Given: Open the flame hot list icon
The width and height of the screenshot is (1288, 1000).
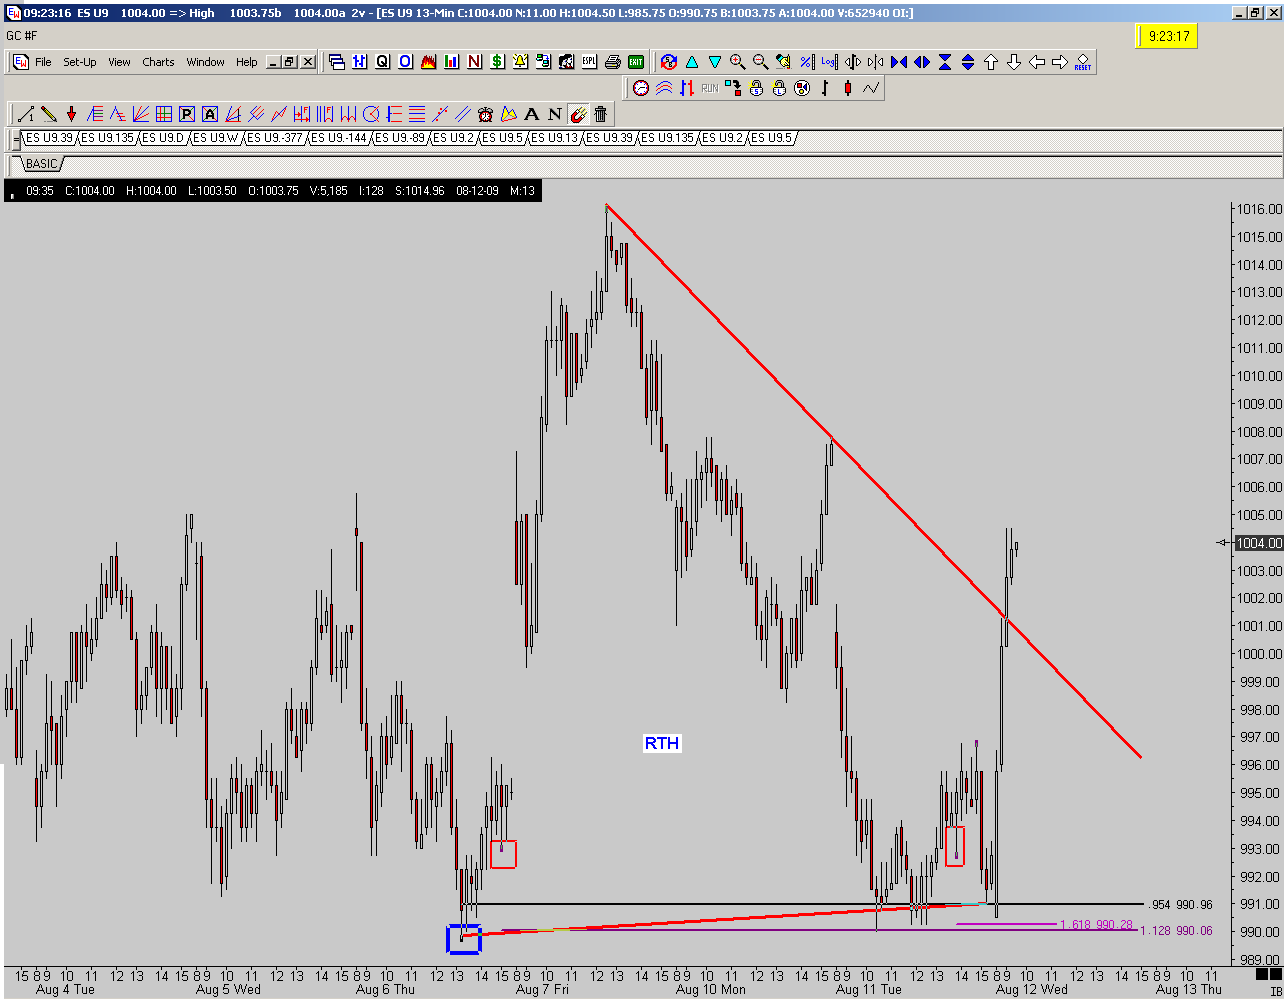Looking at the screenshot, I should (428, 62).
